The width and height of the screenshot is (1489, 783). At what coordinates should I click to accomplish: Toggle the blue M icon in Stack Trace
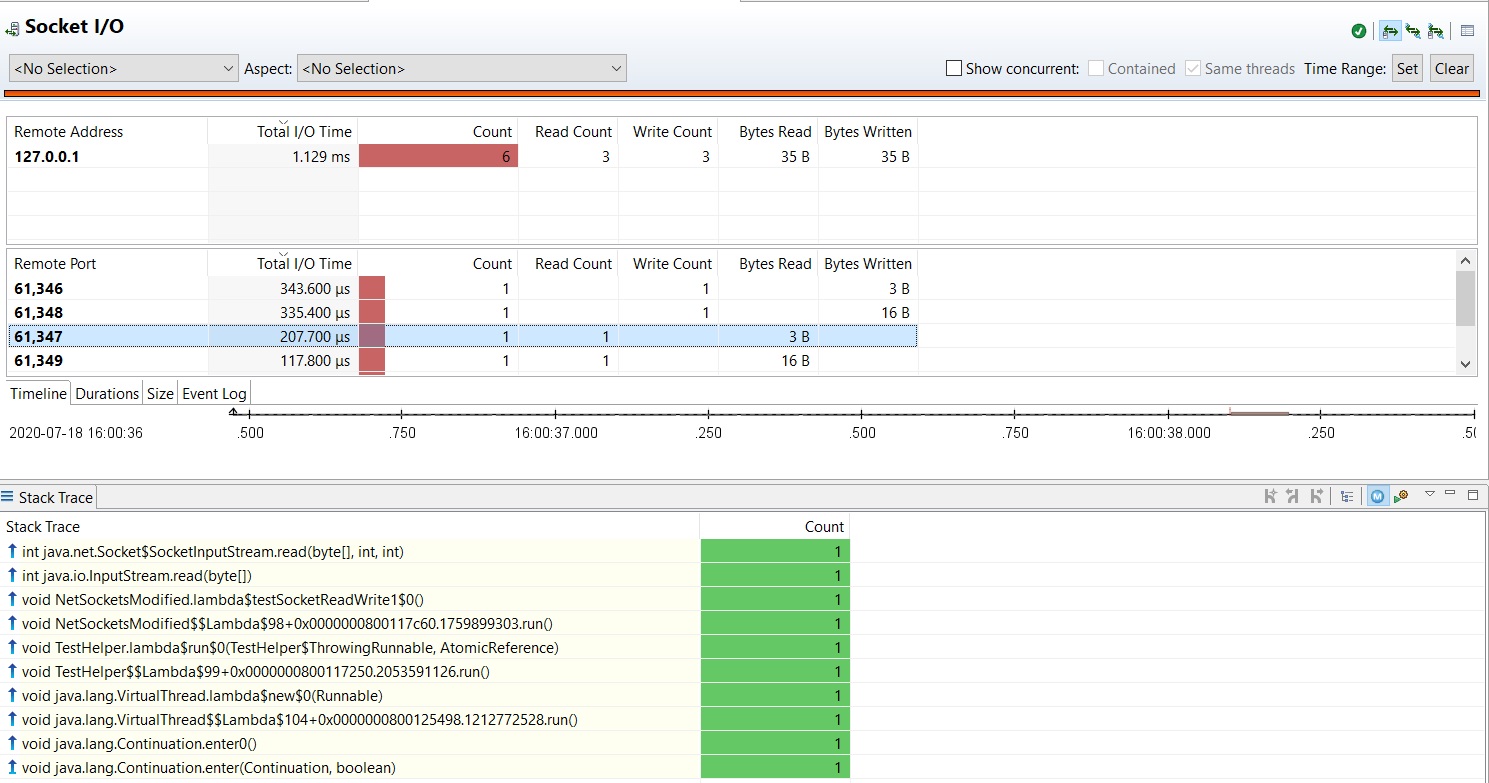pyautogui.click(x=1377, y=496)
